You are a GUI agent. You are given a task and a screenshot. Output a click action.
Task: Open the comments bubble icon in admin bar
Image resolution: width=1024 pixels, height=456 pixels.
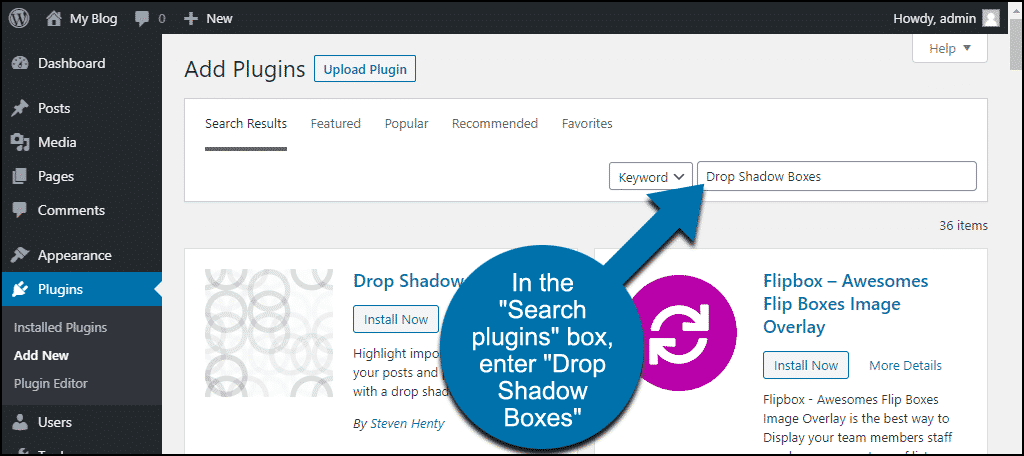click(x=142, y=19)
